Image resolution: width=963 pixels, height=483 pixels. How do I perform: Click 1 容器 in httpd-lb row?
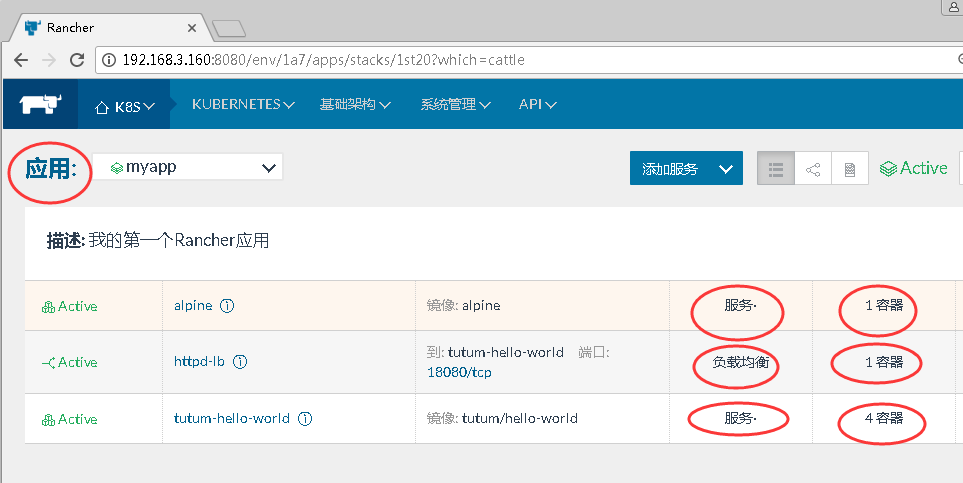click(884, 362)
